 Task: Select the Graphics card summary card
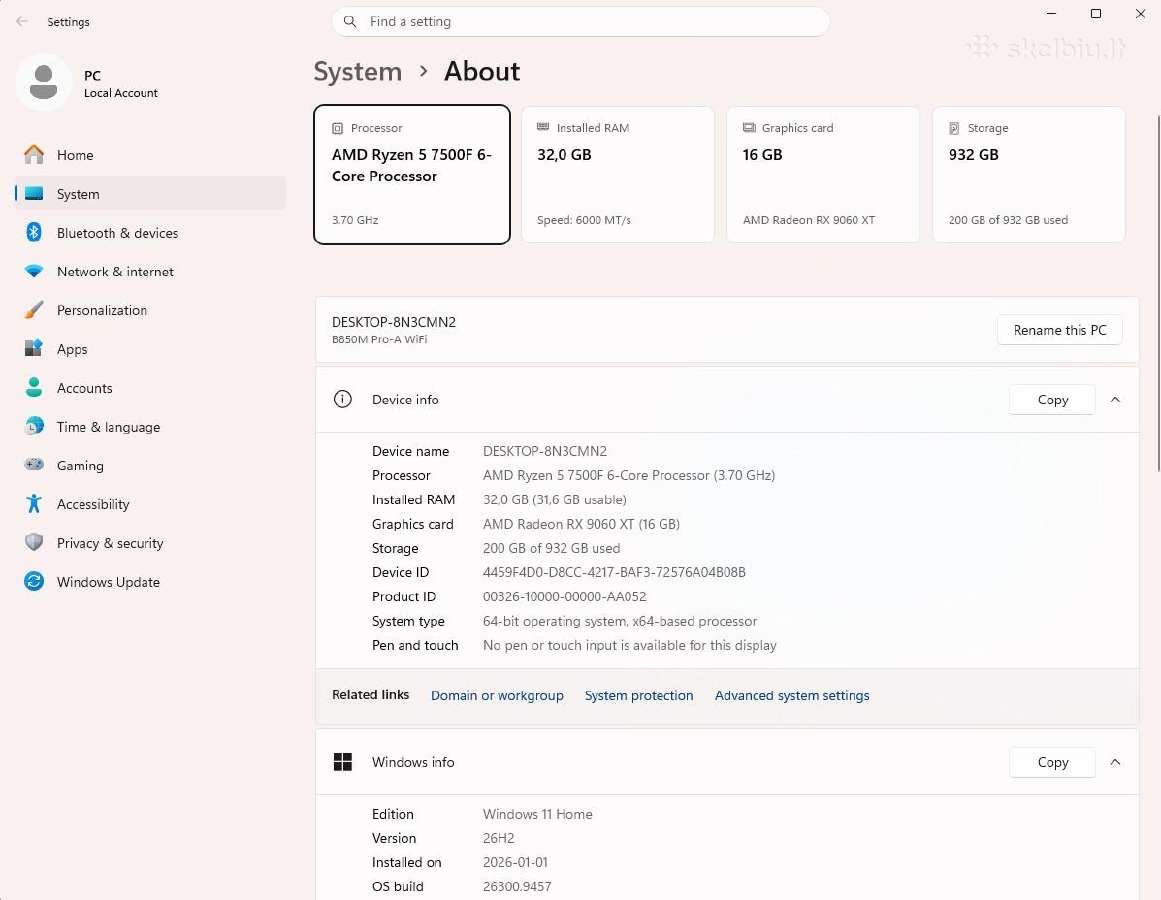coord(823,175)
